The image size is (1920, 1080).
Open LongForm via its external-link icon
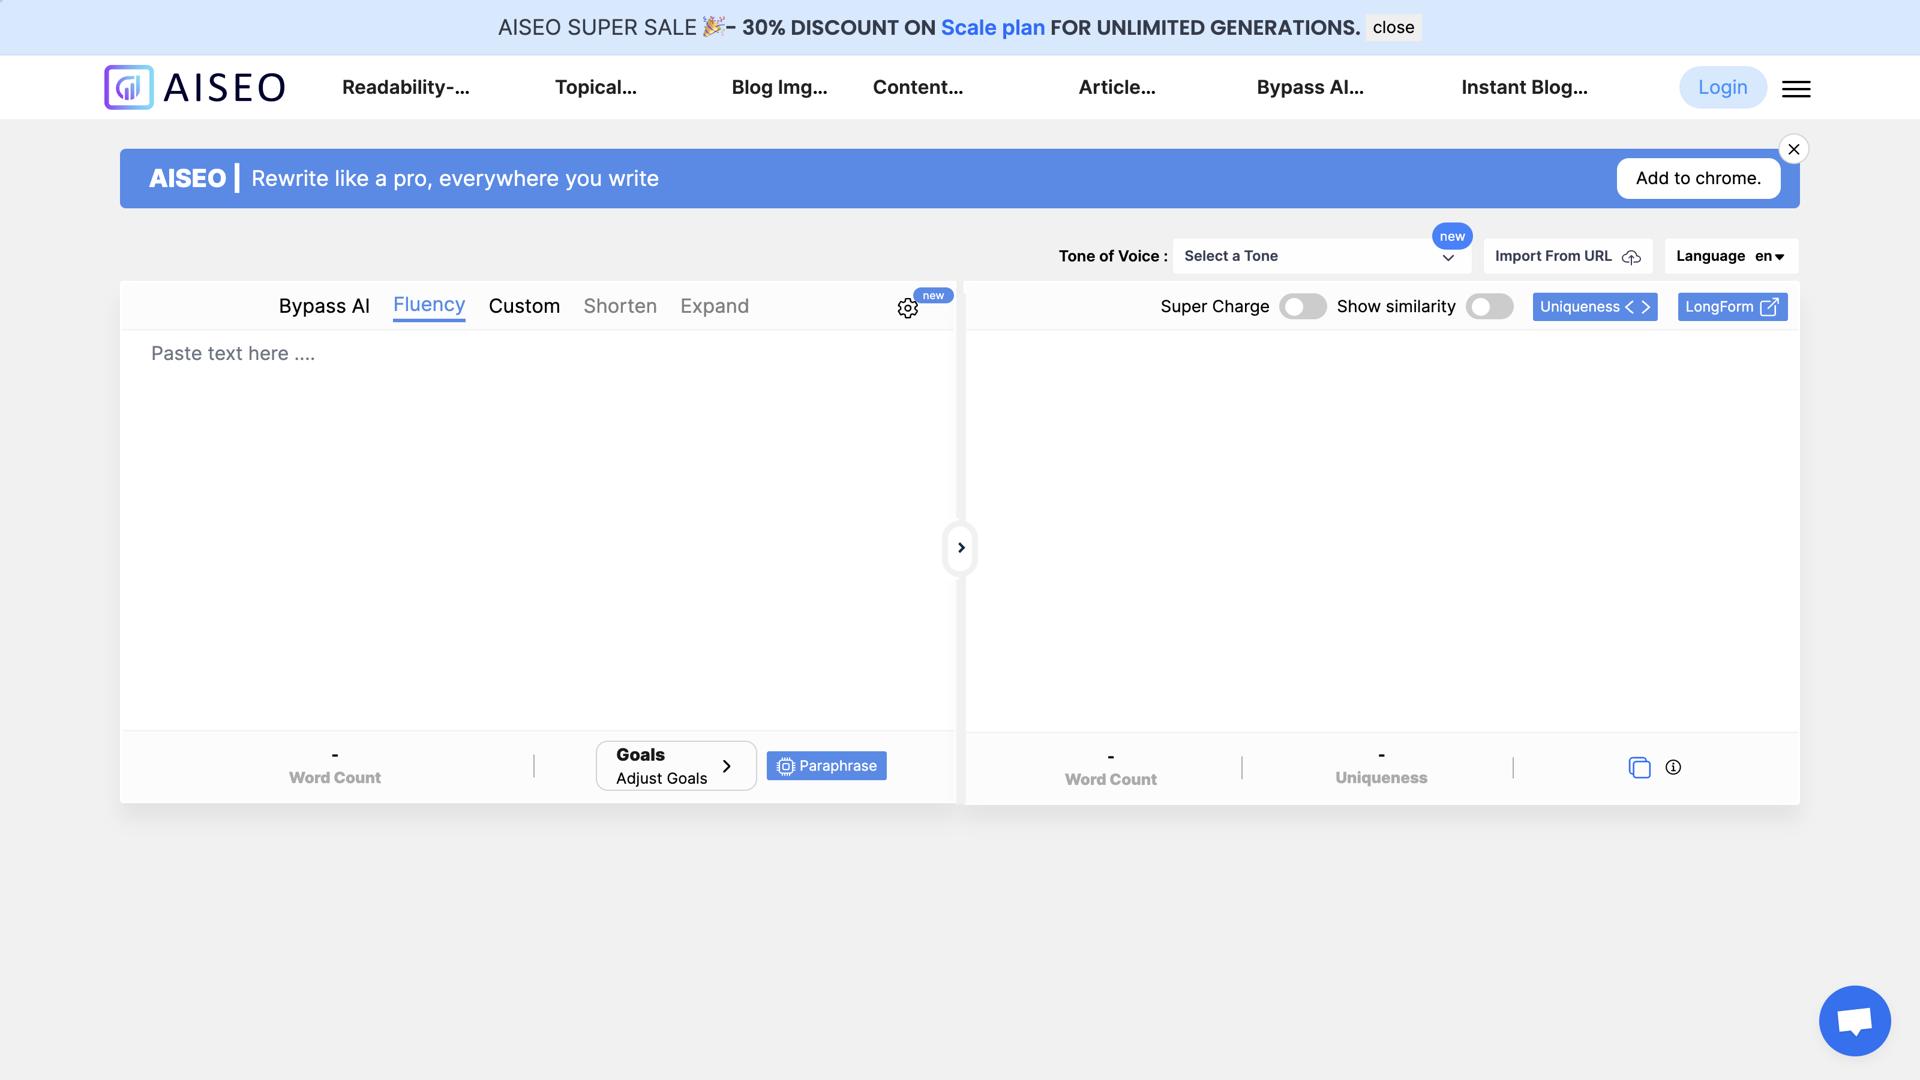(1768, 307)
